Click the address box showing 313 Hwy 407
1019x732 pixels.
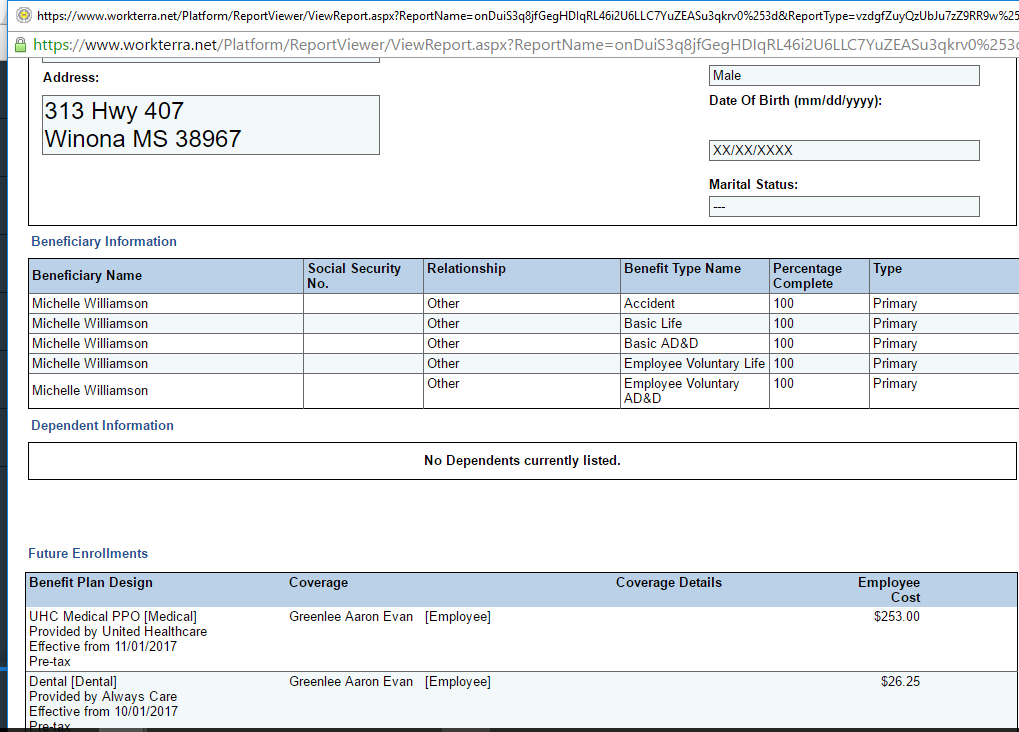[x=211, y=125]
